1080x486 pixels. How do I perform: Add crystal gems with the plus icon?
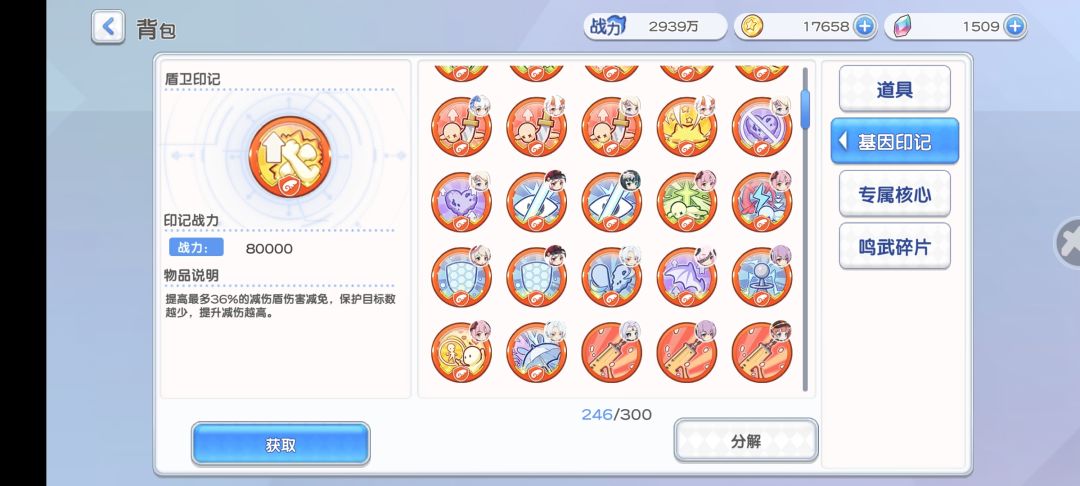tap(1014, 27)
